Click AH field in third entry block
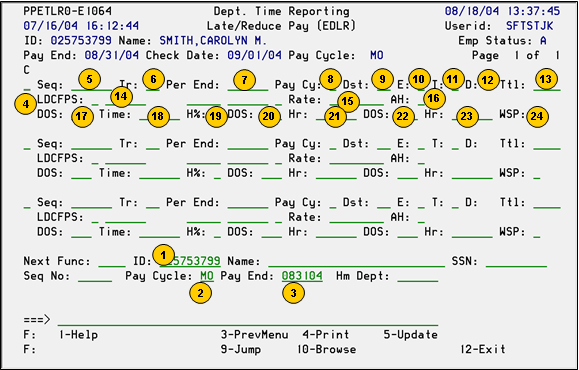This screenshot has width=579, height=370. (421, 217)
